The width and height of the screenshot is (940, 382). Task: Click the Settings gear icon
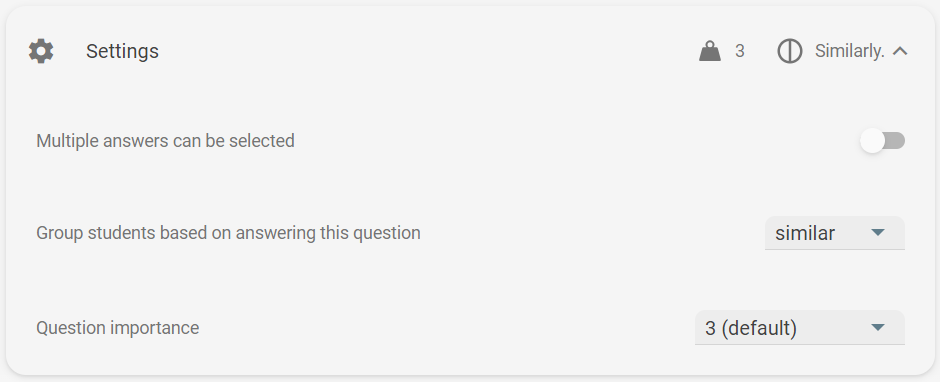tap(41, 51)
